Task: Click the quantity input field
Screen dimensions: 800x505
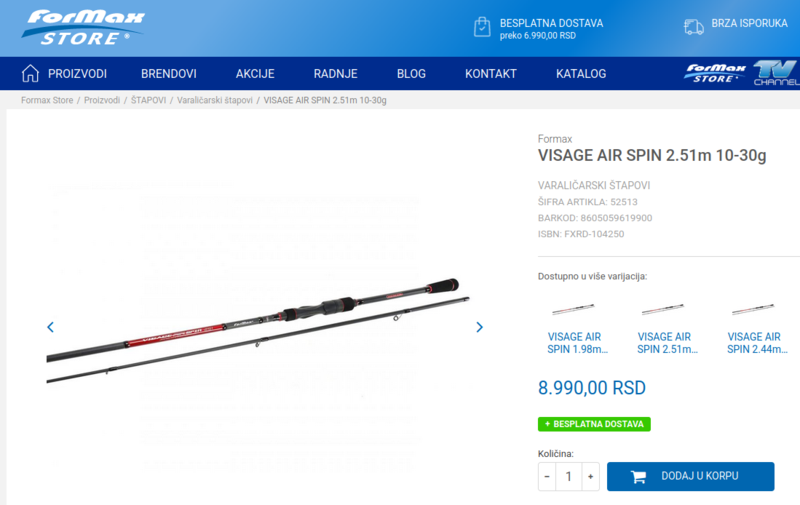Action: pos(568,476)
